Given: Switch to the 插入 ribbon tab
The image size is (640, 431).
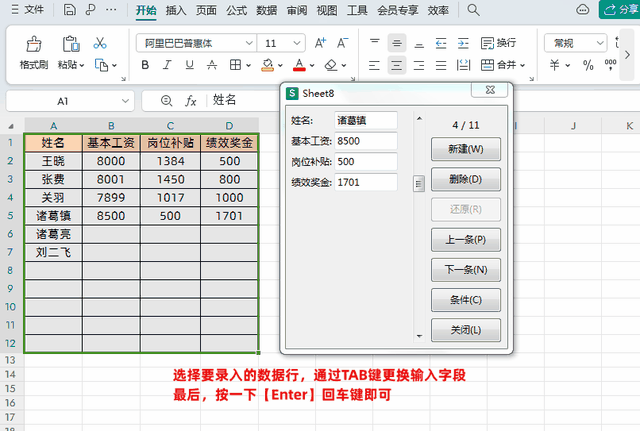Looking at the screenshot, I should coord(176,10).
